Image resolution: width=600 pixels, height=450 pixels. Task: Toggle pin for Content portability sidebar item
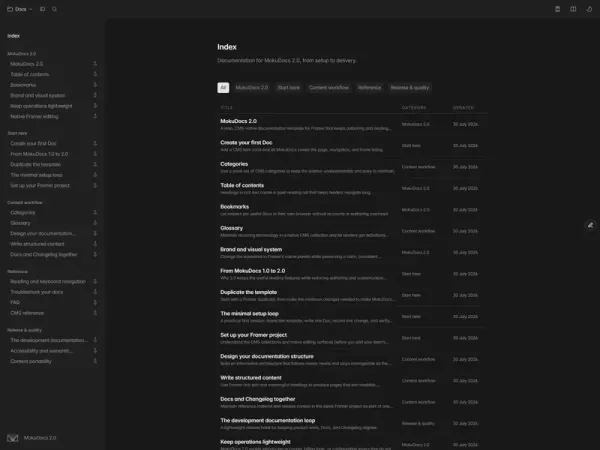pos(95,361)
